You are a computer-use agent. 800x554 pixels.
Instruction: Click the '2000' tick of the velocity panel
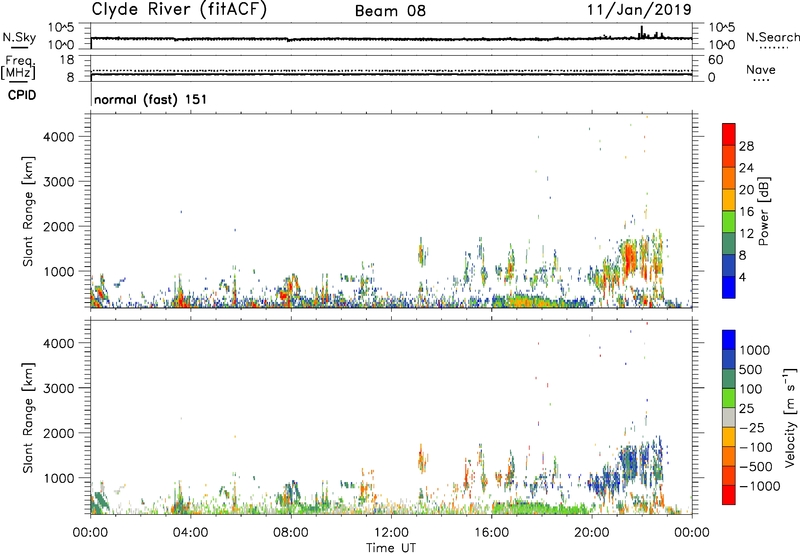(58, 433)
